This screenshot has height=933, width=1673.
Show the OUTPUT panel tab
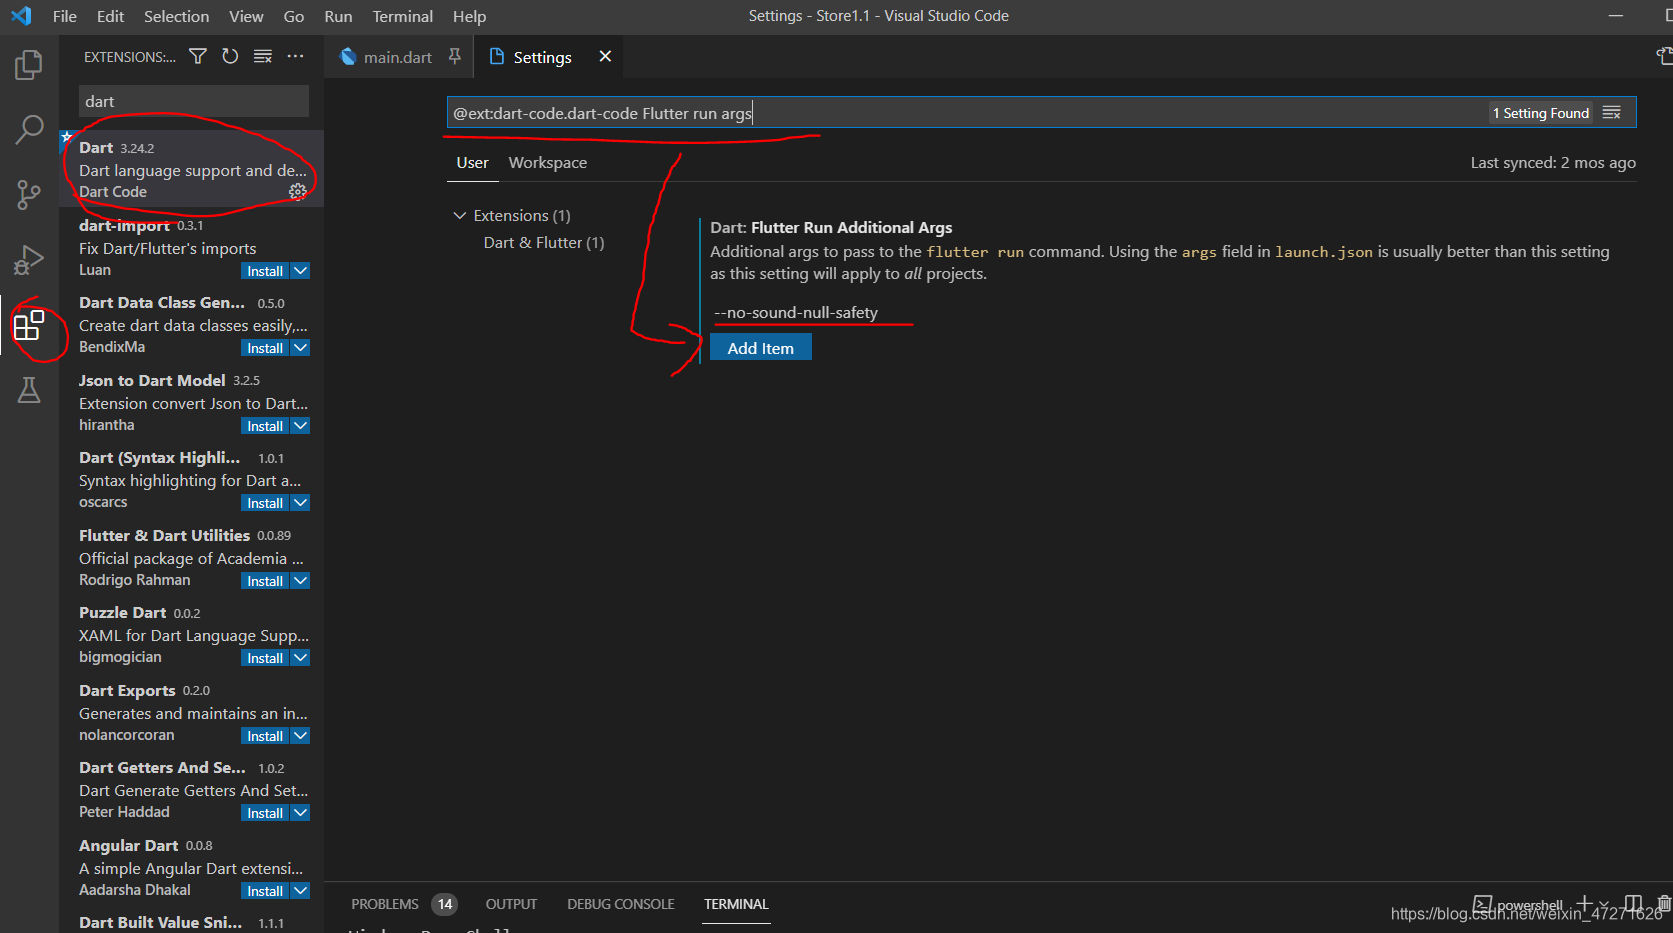click(x=511, y=904)
